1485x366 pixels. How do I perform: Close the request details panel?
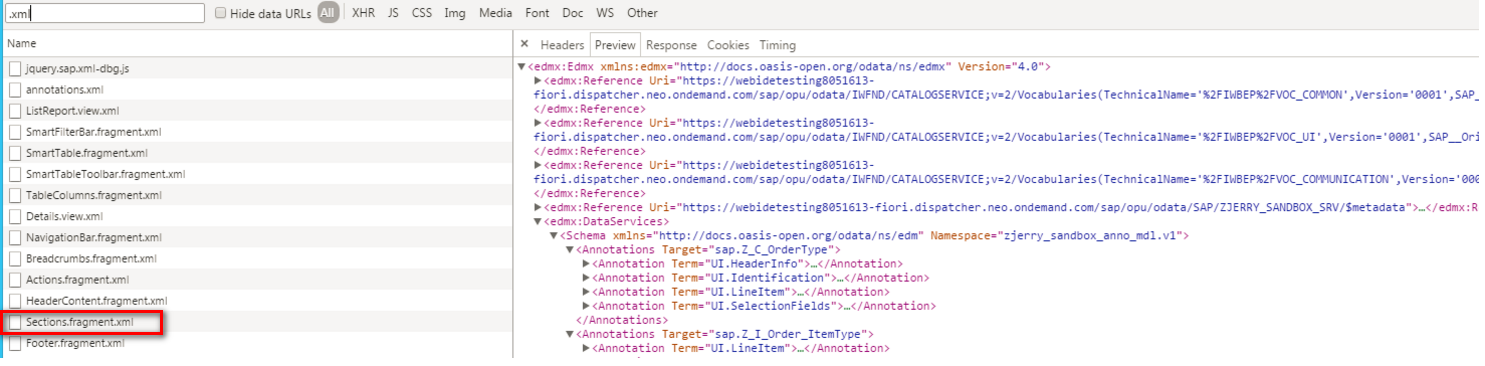(525, 45)
